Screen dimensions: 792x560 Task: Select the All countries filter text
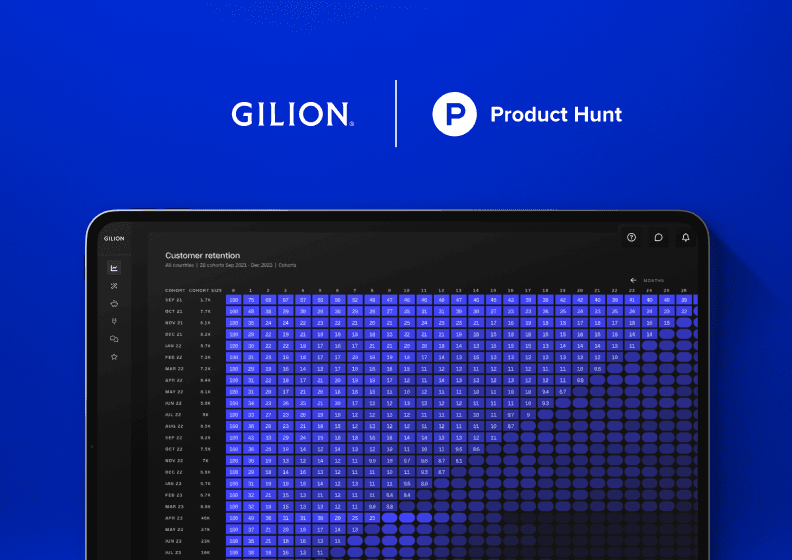pyautogui.click(x=179, y=265)
